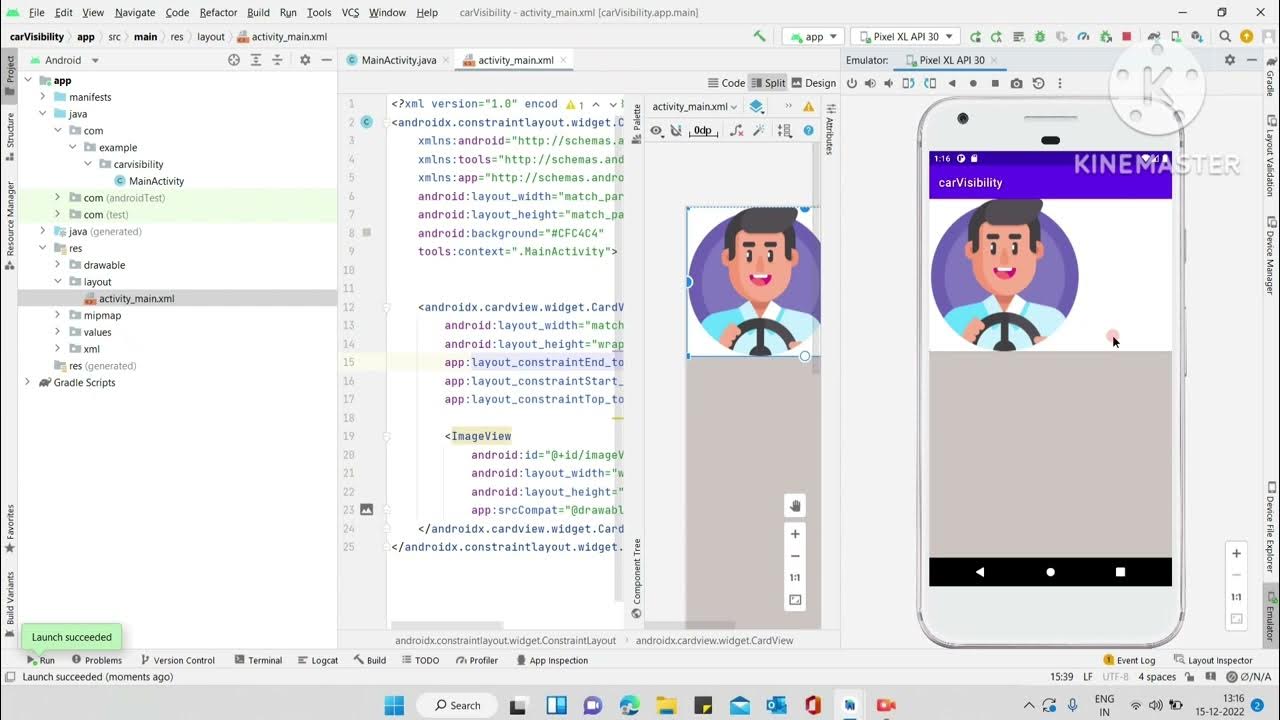
Task: Open Emulator panel settings gear
Action: pyautogui.click(x=1230, y=60)
